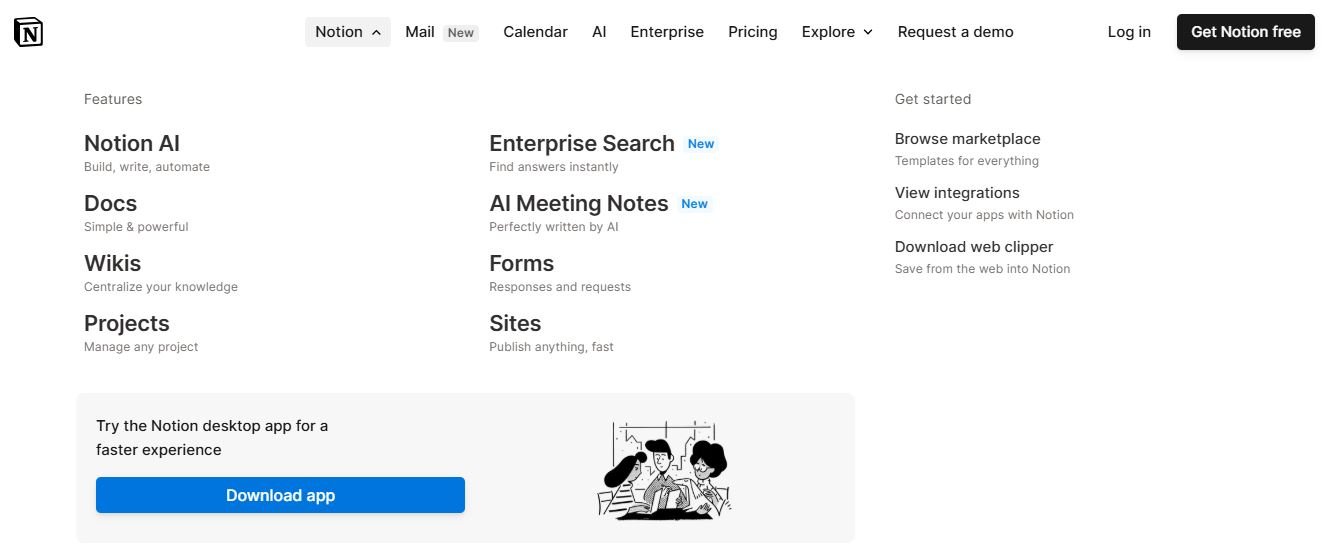
Task: Click the Log in link
Action: point(1129,32)
